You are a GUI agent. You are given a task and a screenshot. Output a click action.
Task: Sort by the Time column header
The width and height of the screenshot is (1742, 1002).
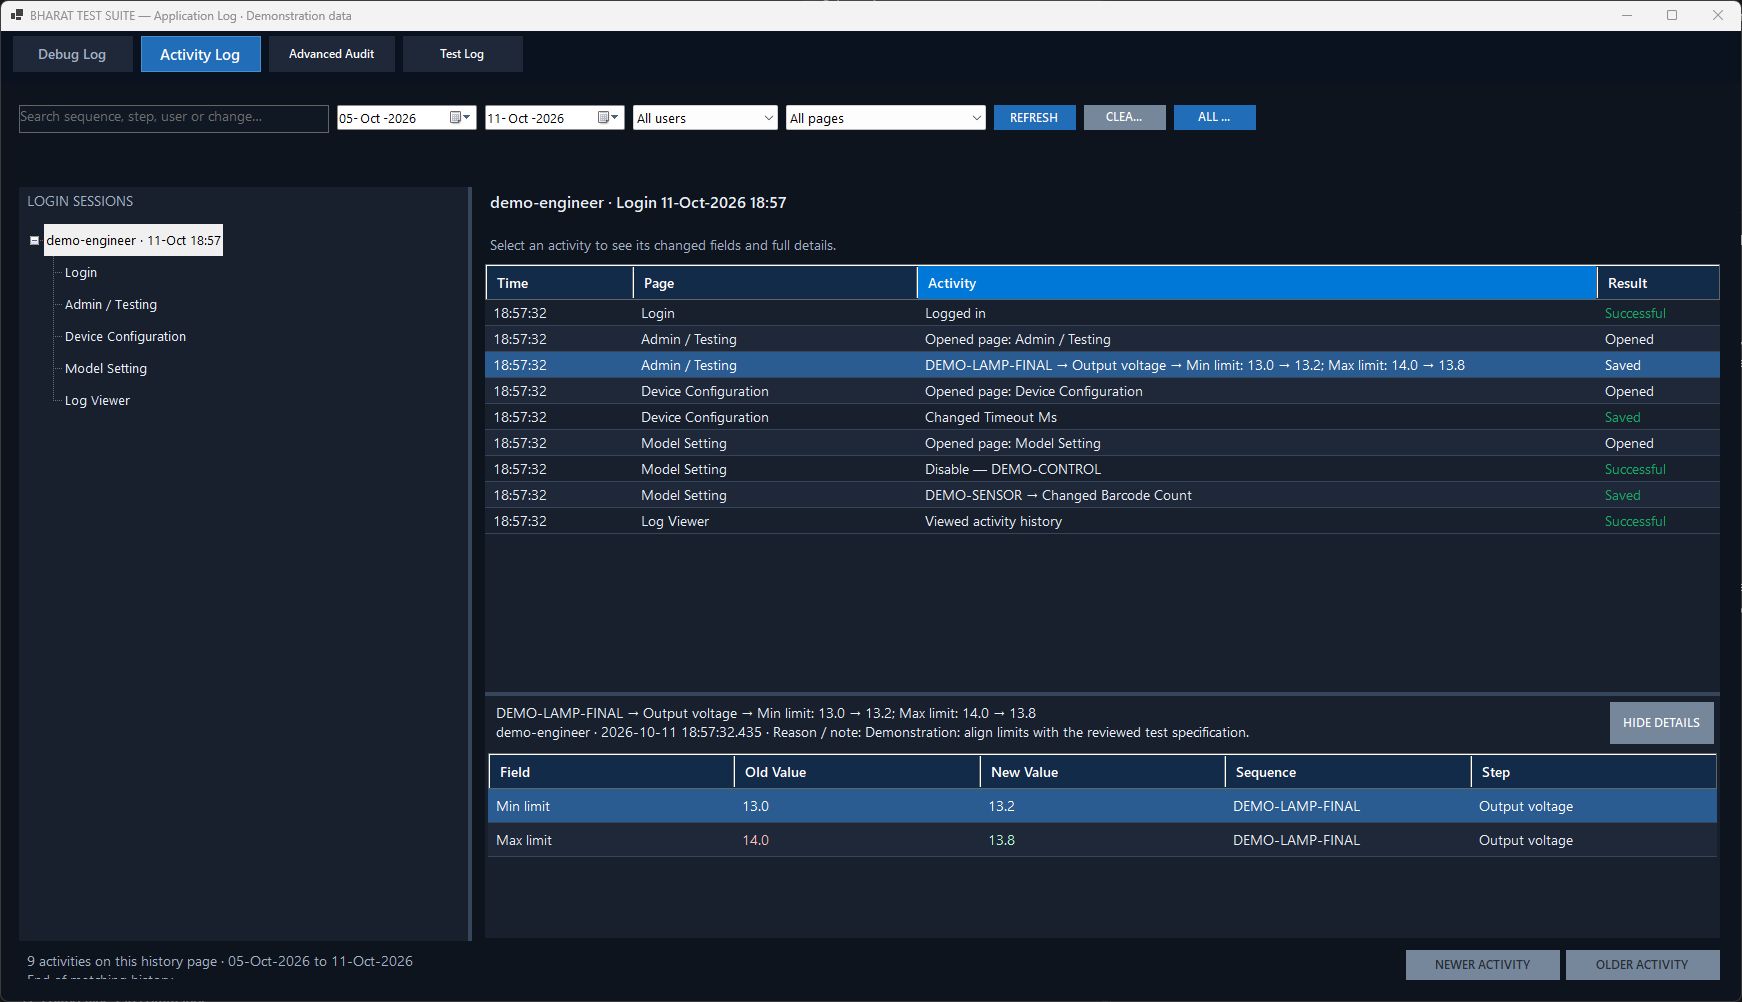[x=559, y=283]
